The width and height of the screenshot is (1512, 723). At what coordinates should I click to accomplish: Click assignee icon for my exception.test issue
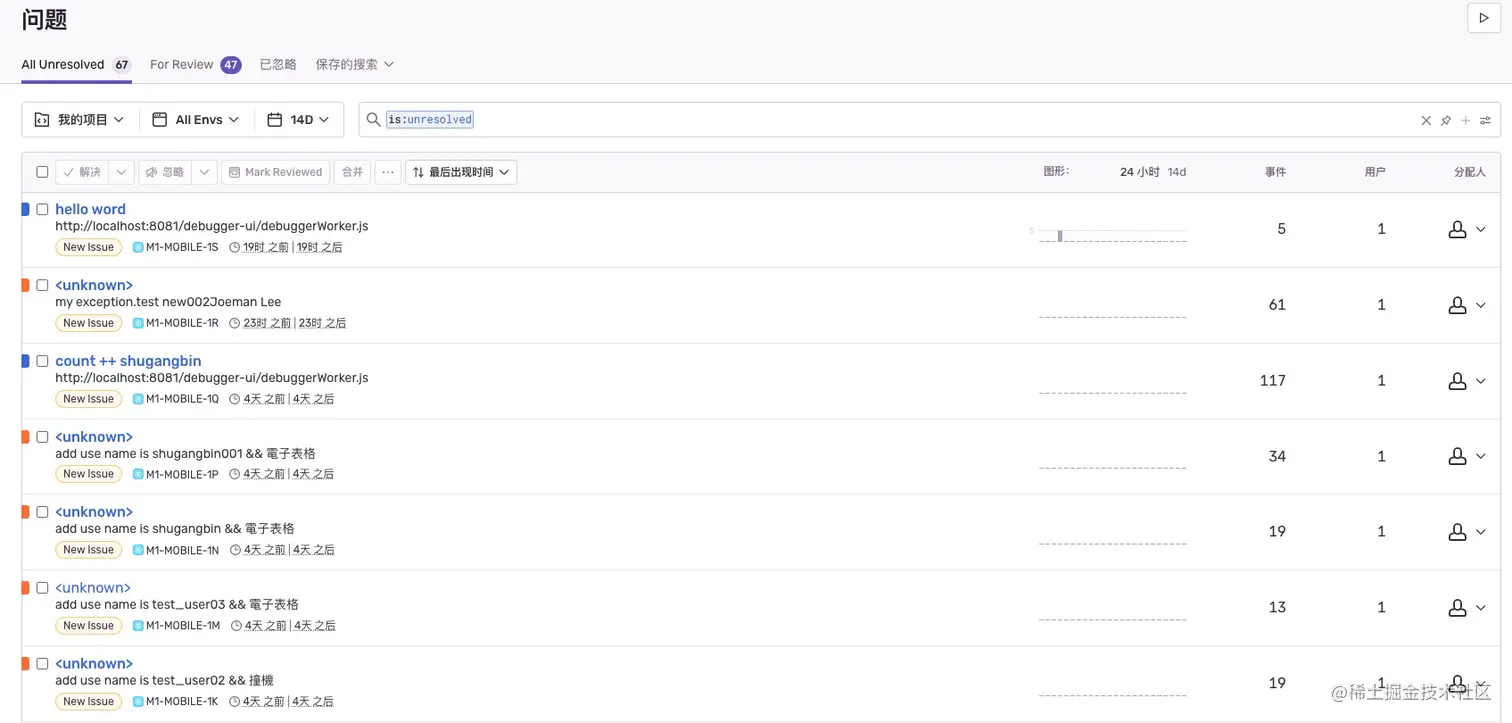coord(1457,305)
